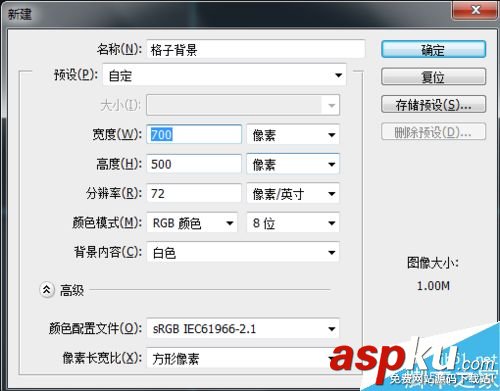
Task: Close the 新建 dialog window
Action: coord(476,10)
